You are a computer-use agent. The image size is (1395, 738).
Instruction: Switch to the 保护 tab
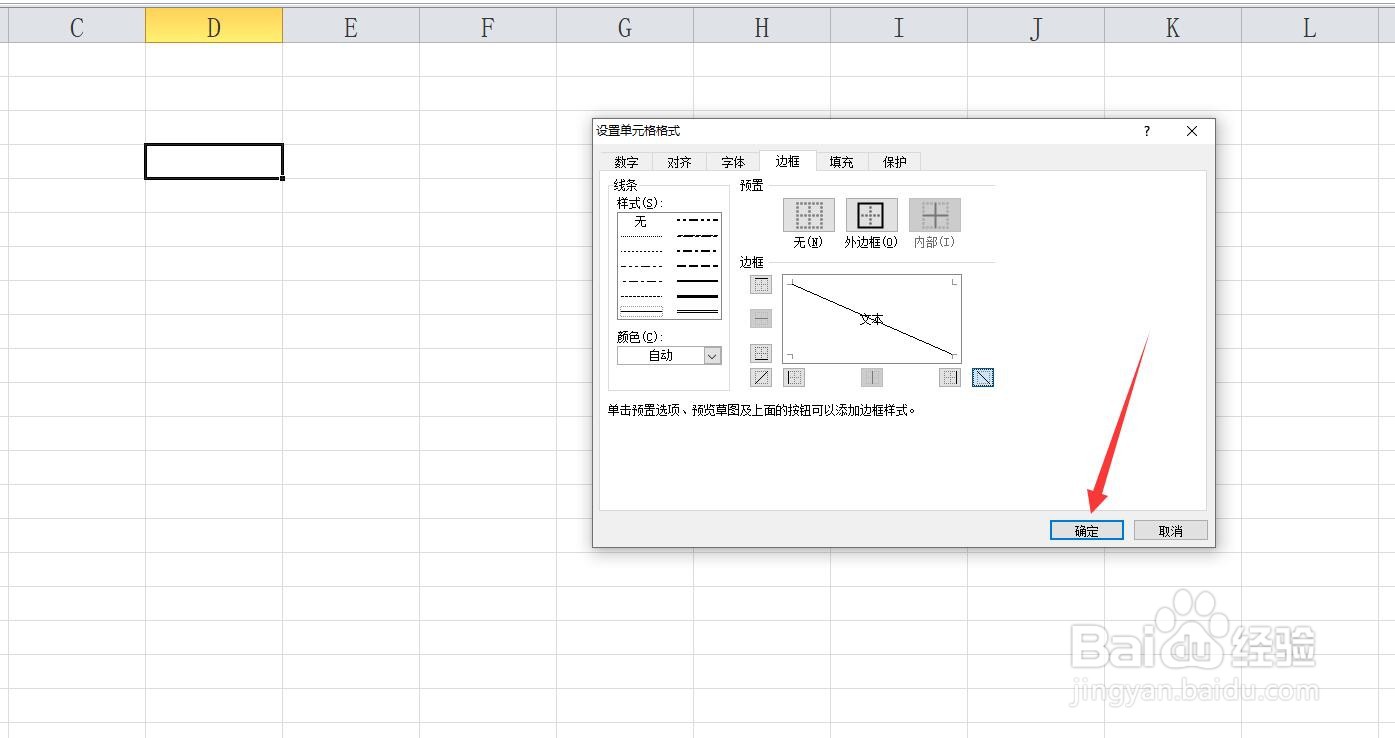pyautogui.click(x=895, y=162)
